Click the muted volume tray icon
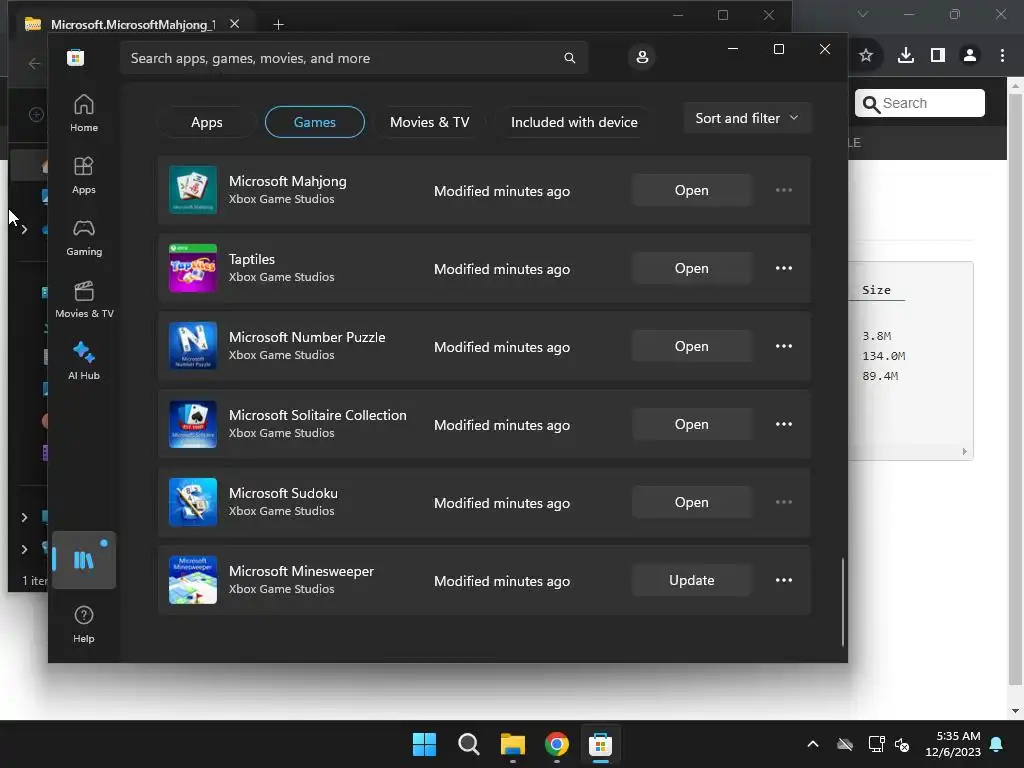This screenshot has width=1024, height=768. click(x=903, y=744)
